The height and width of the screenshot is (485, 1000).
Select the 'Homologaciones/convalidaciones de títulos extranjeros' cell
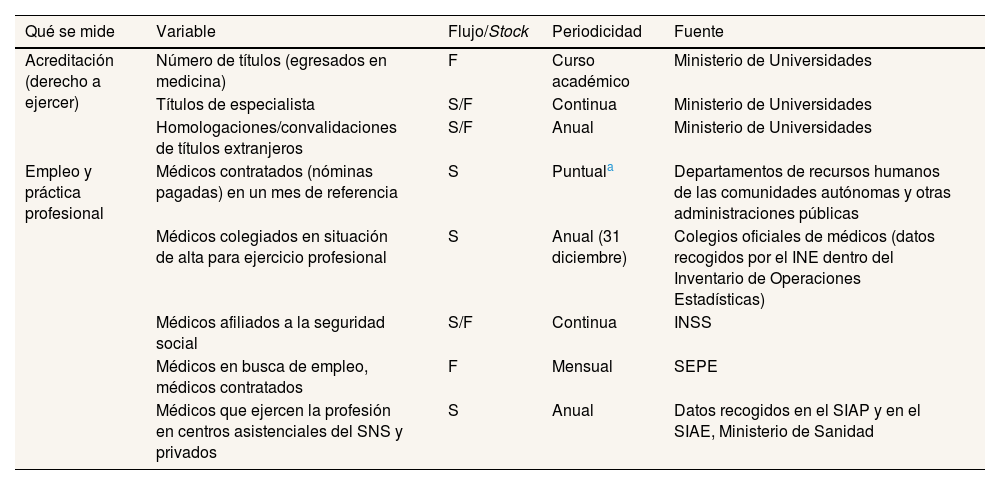pos(276,138)
